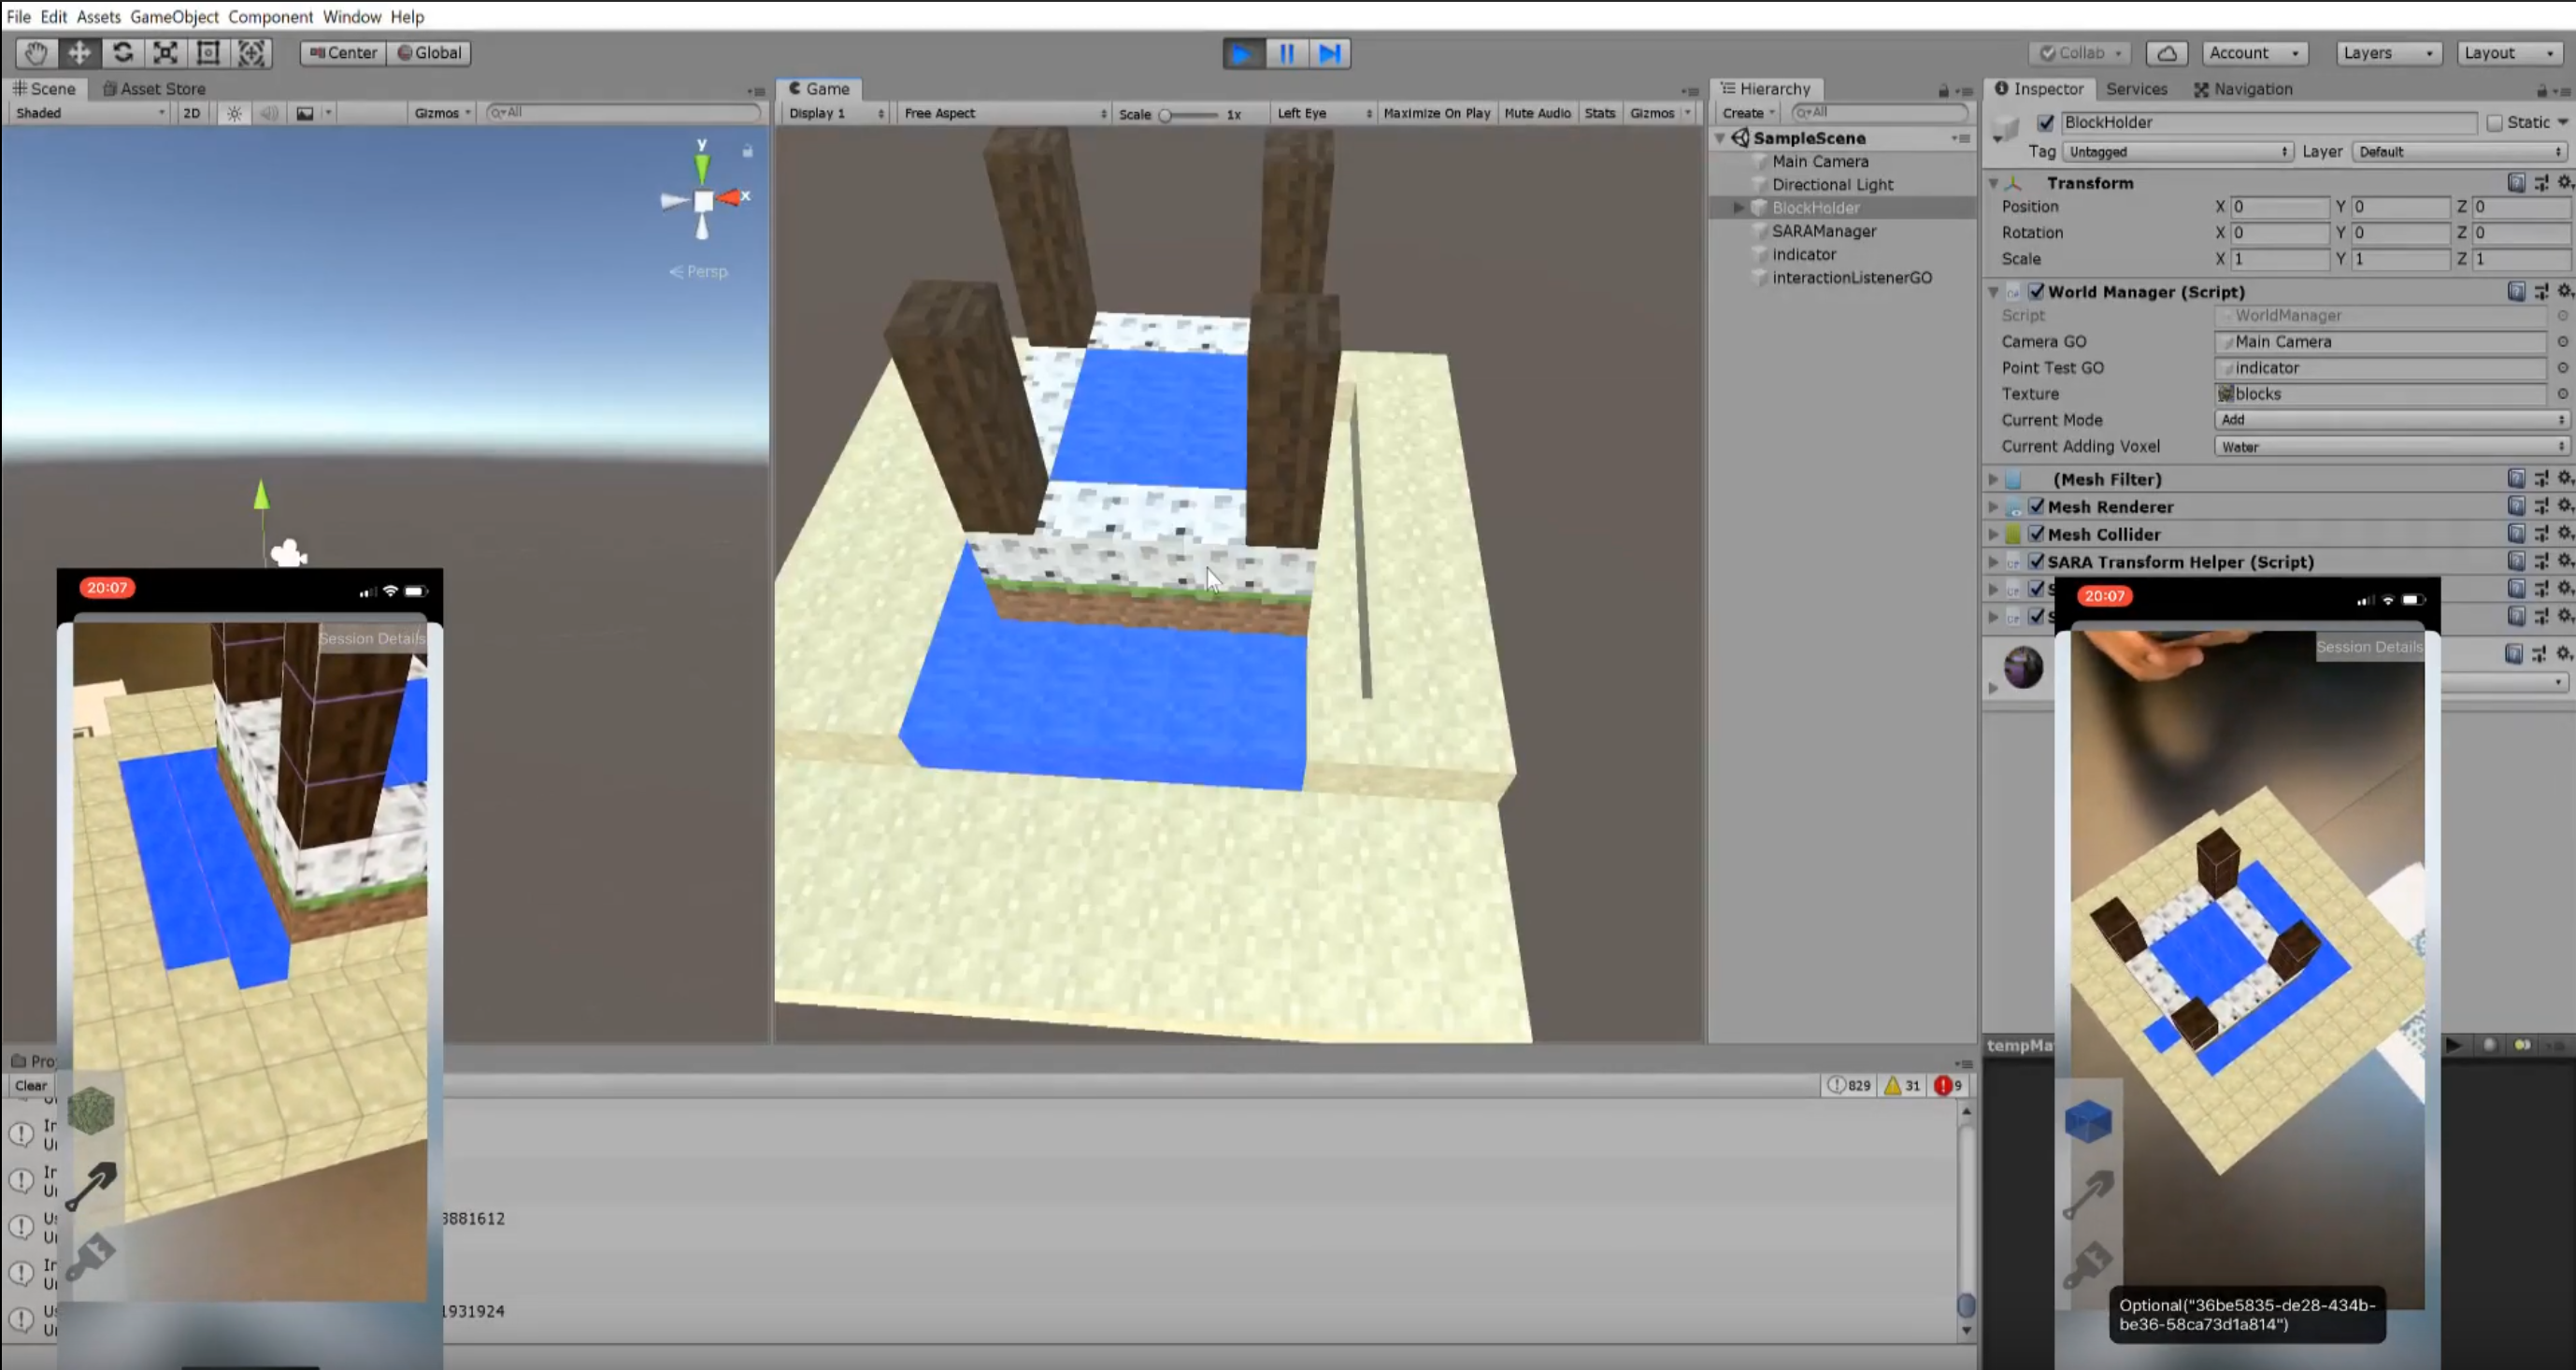Screen dimensions: 2576x1370
Task: Open Current Adding Voxel Water dropdown
Action: (x=2391, y=447)
